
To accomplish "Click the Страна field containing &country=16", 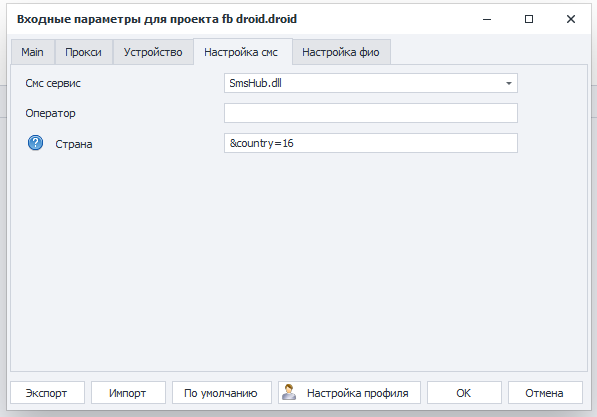I will 371,143.
